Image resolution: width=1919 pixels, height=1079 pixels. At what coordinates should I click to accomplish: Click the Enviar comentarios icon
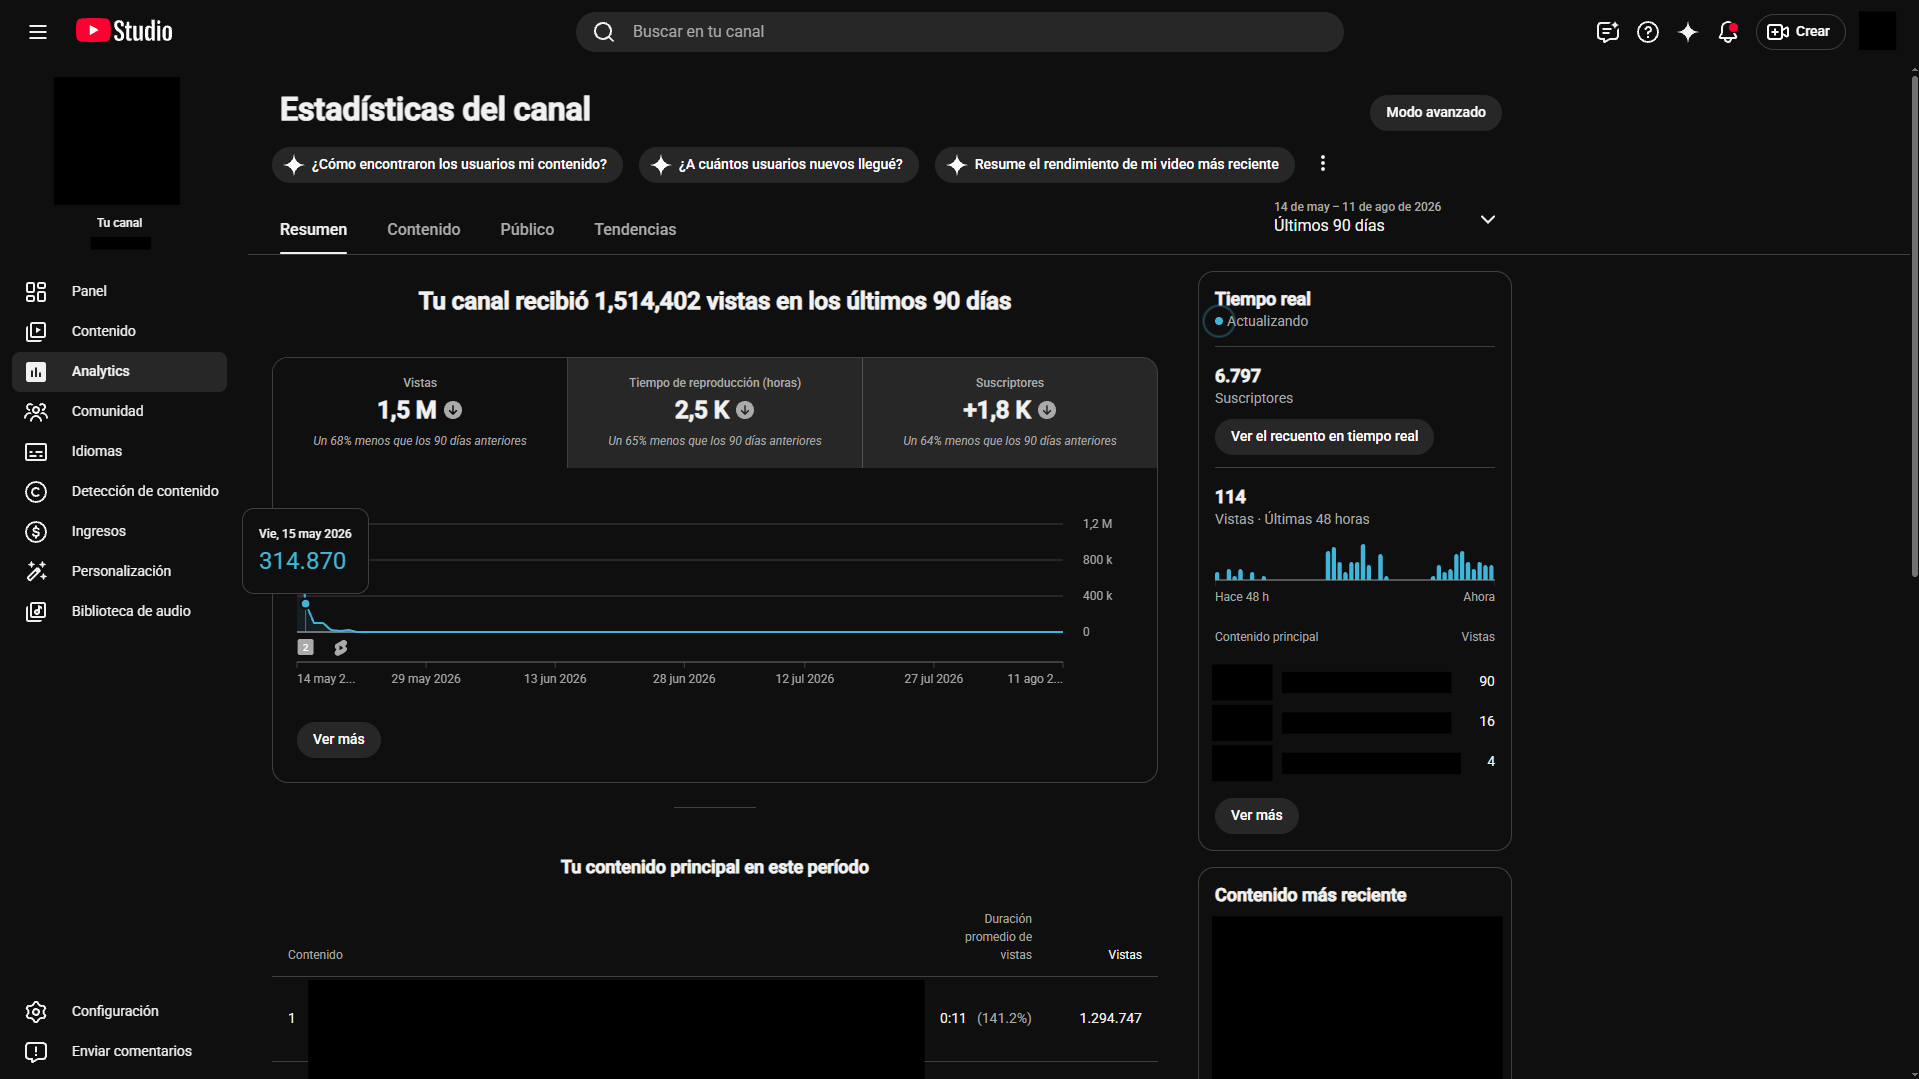(x=36, y=1051)
